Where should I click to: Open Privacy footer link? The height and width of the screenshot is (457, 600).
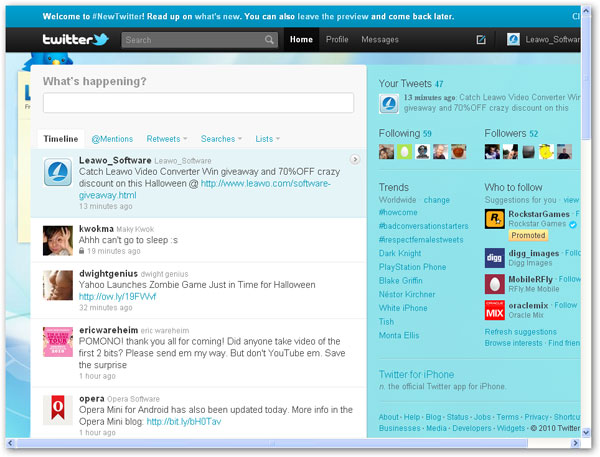(x=536, y=417)
